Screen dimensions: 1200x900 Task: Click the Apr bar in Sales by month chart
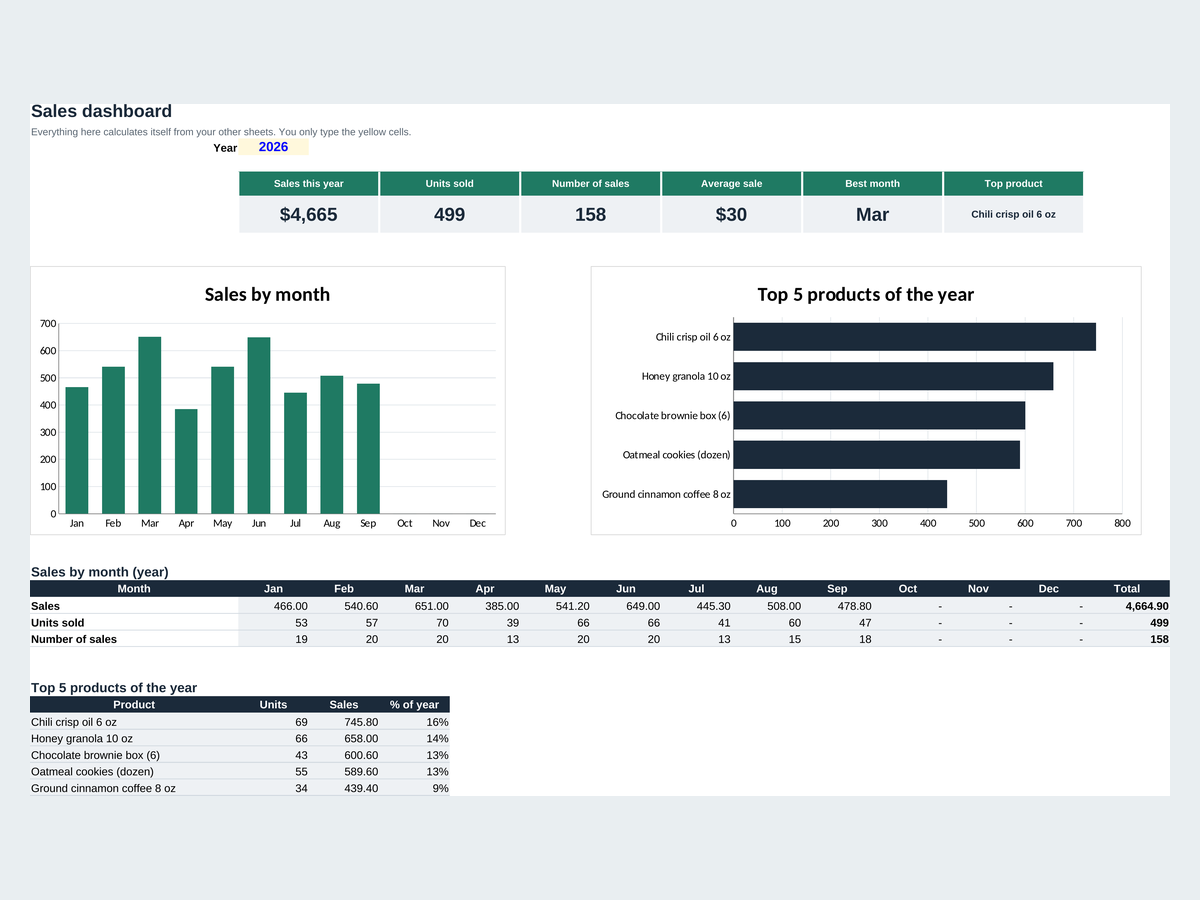coord(186,461)
